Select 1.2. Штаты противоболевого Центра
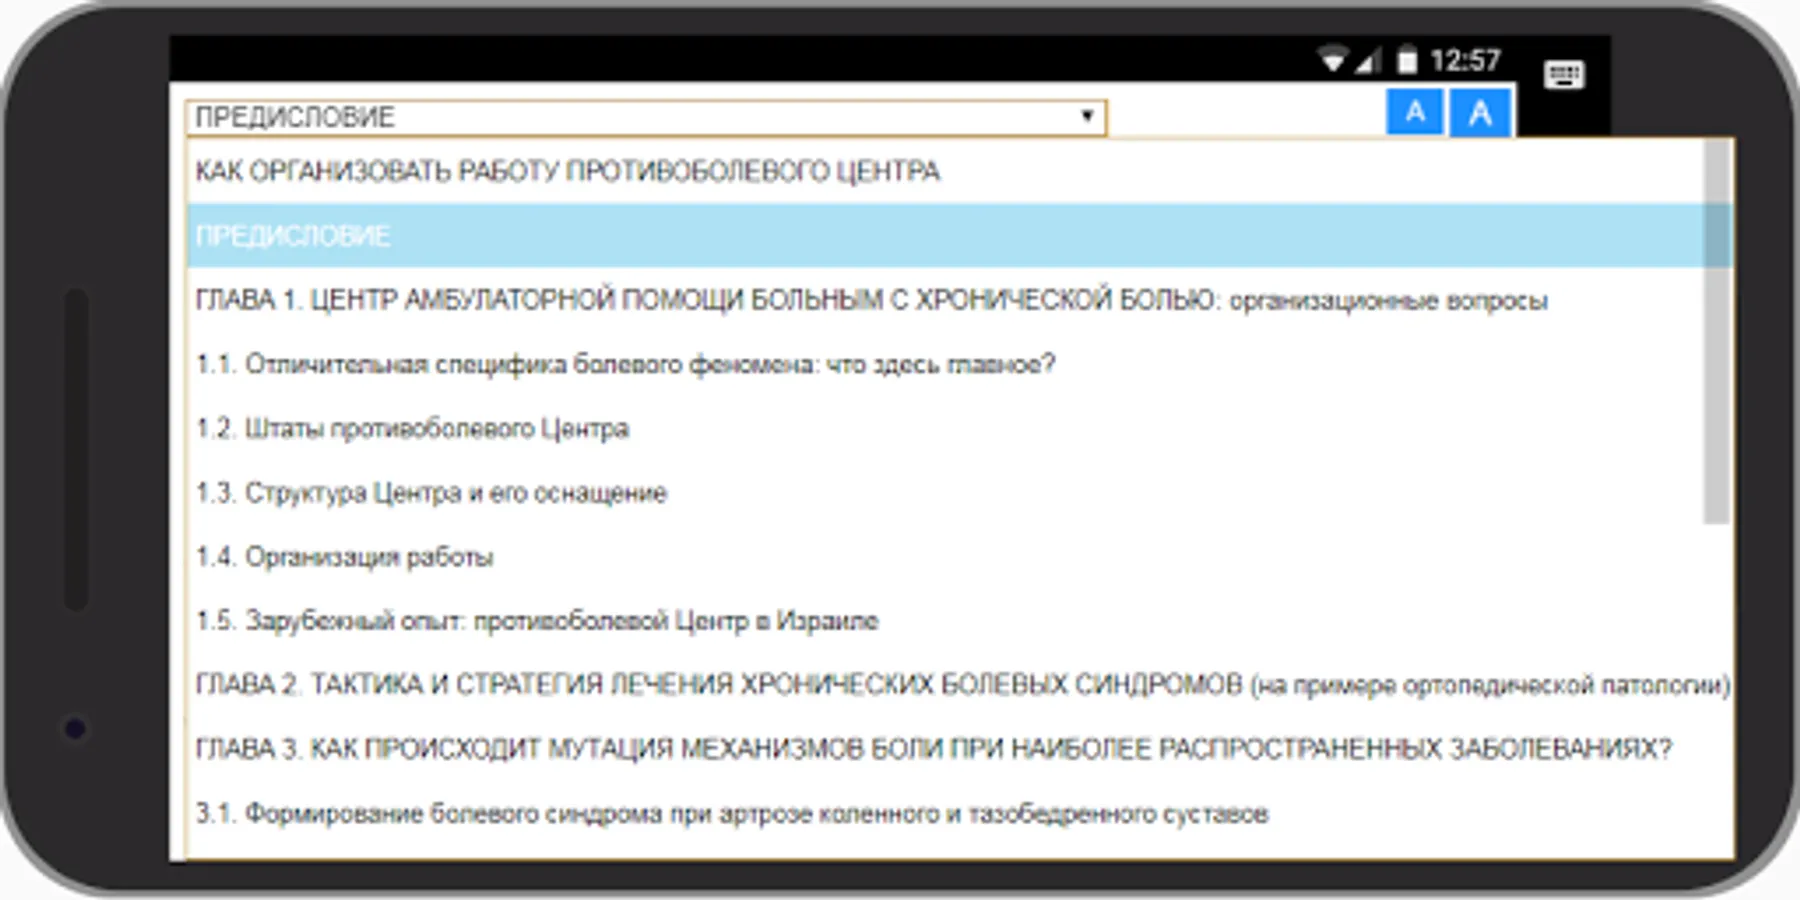The height and width of the screenshot is (900, 1800). [945, 428]
